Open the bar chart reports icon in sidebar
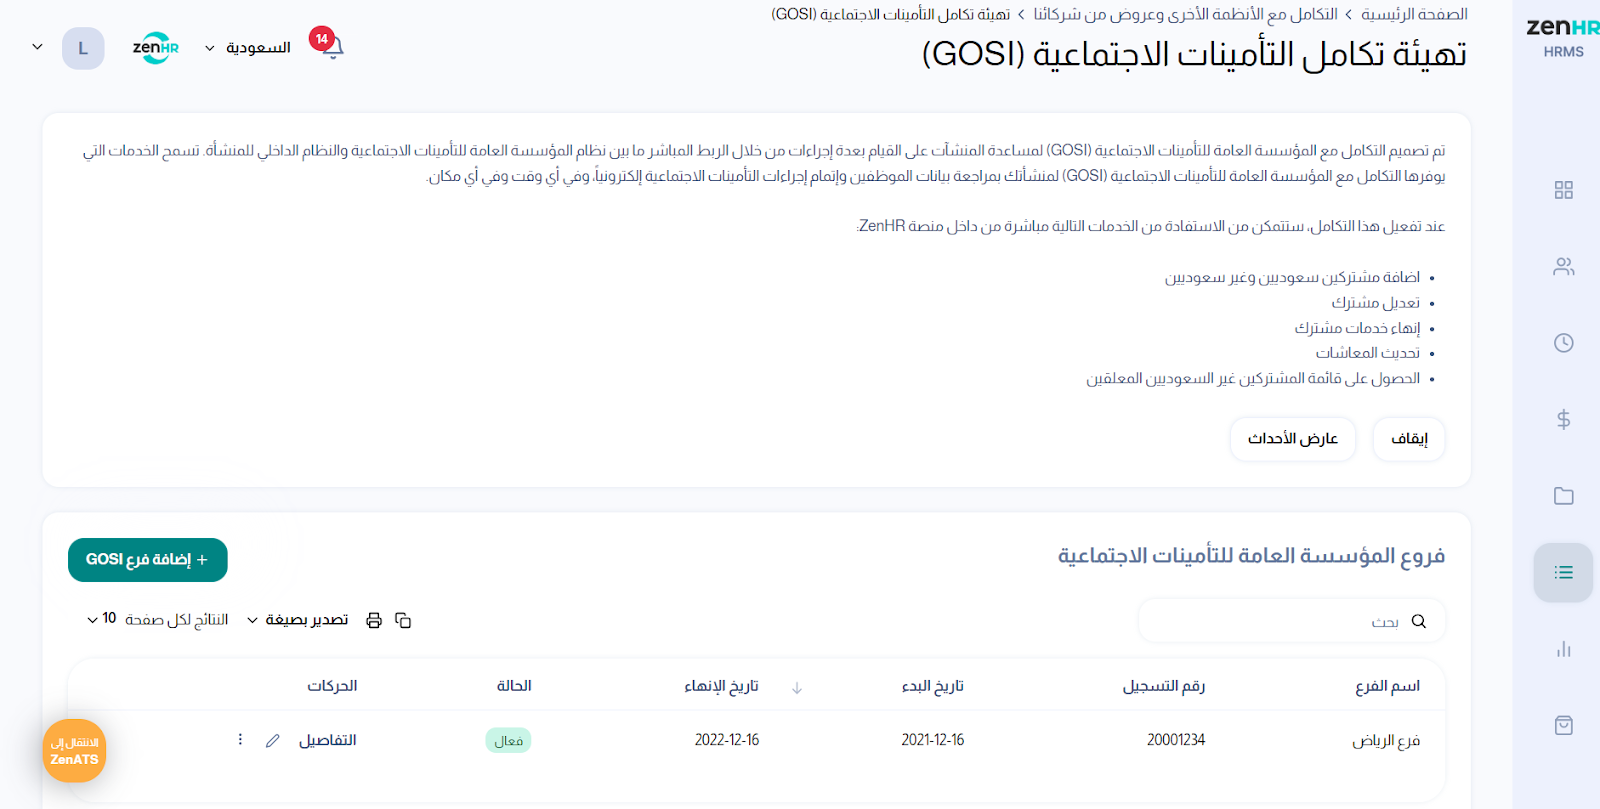The height and width of the screenshot is (809, 1600). tap(1563, 649)
